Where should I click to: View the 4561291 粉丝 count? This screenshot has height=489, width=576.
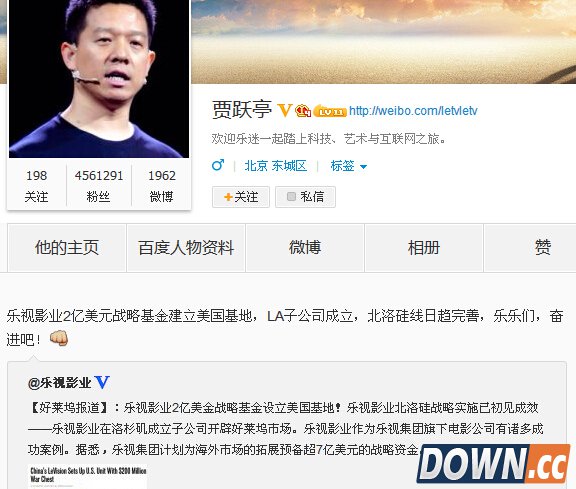tap(99, 186)
